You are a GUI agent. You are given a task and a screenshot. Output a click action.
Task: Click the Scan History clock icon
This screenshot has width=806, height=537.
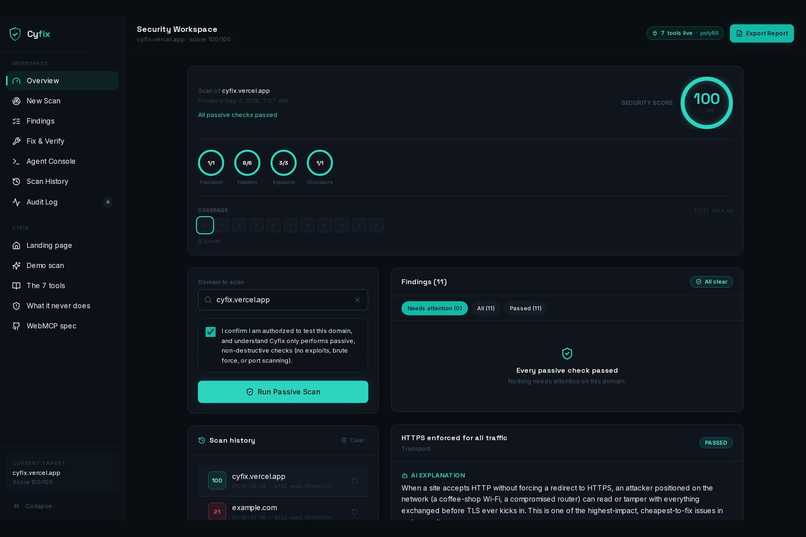16,181
